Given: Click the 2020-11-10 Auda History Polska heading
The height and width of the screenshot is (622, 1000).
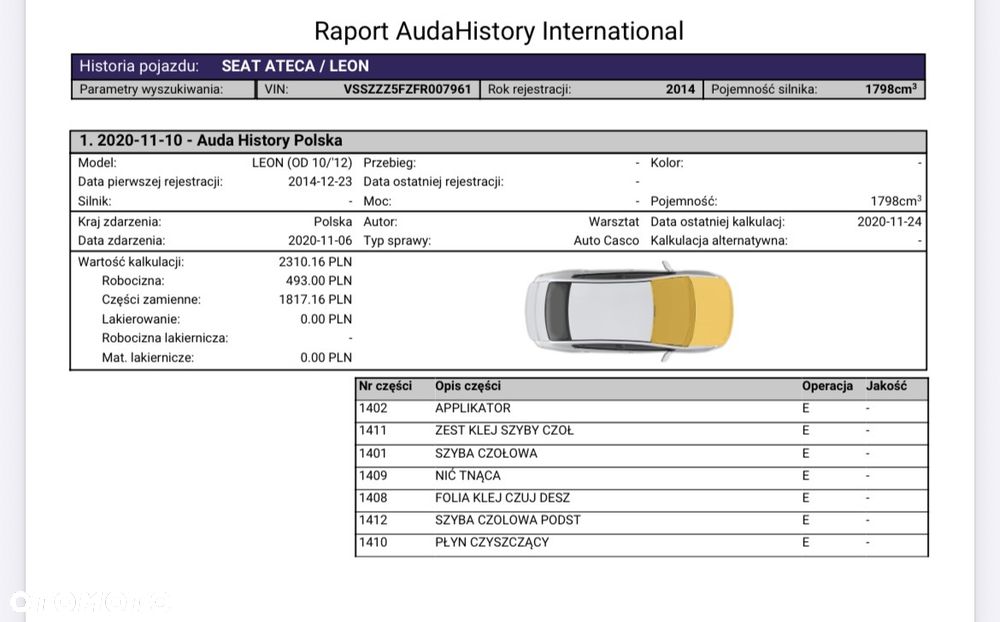Looking at the screenshot, I should coord(210,140).
